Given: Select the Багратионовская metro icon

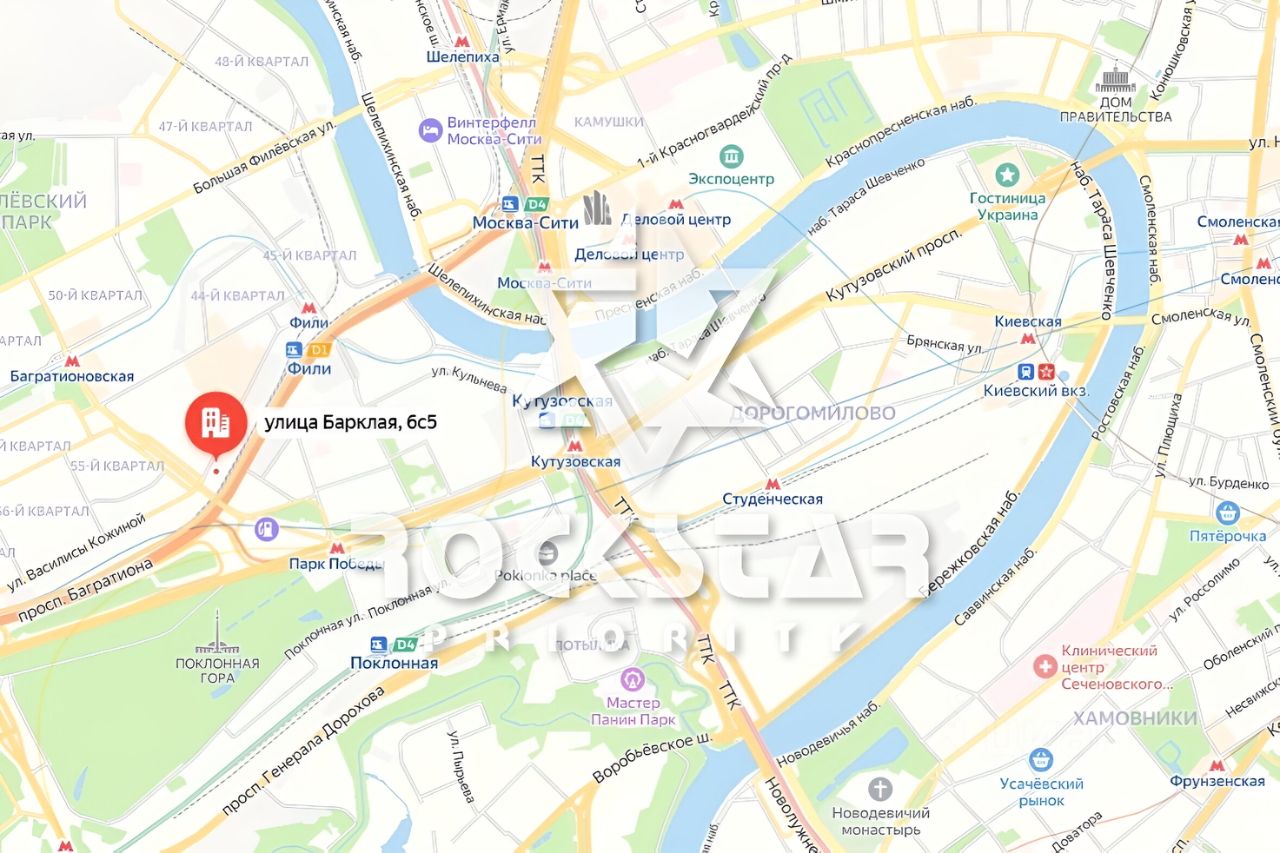Looking at the screenshot, I should [72, 361].
